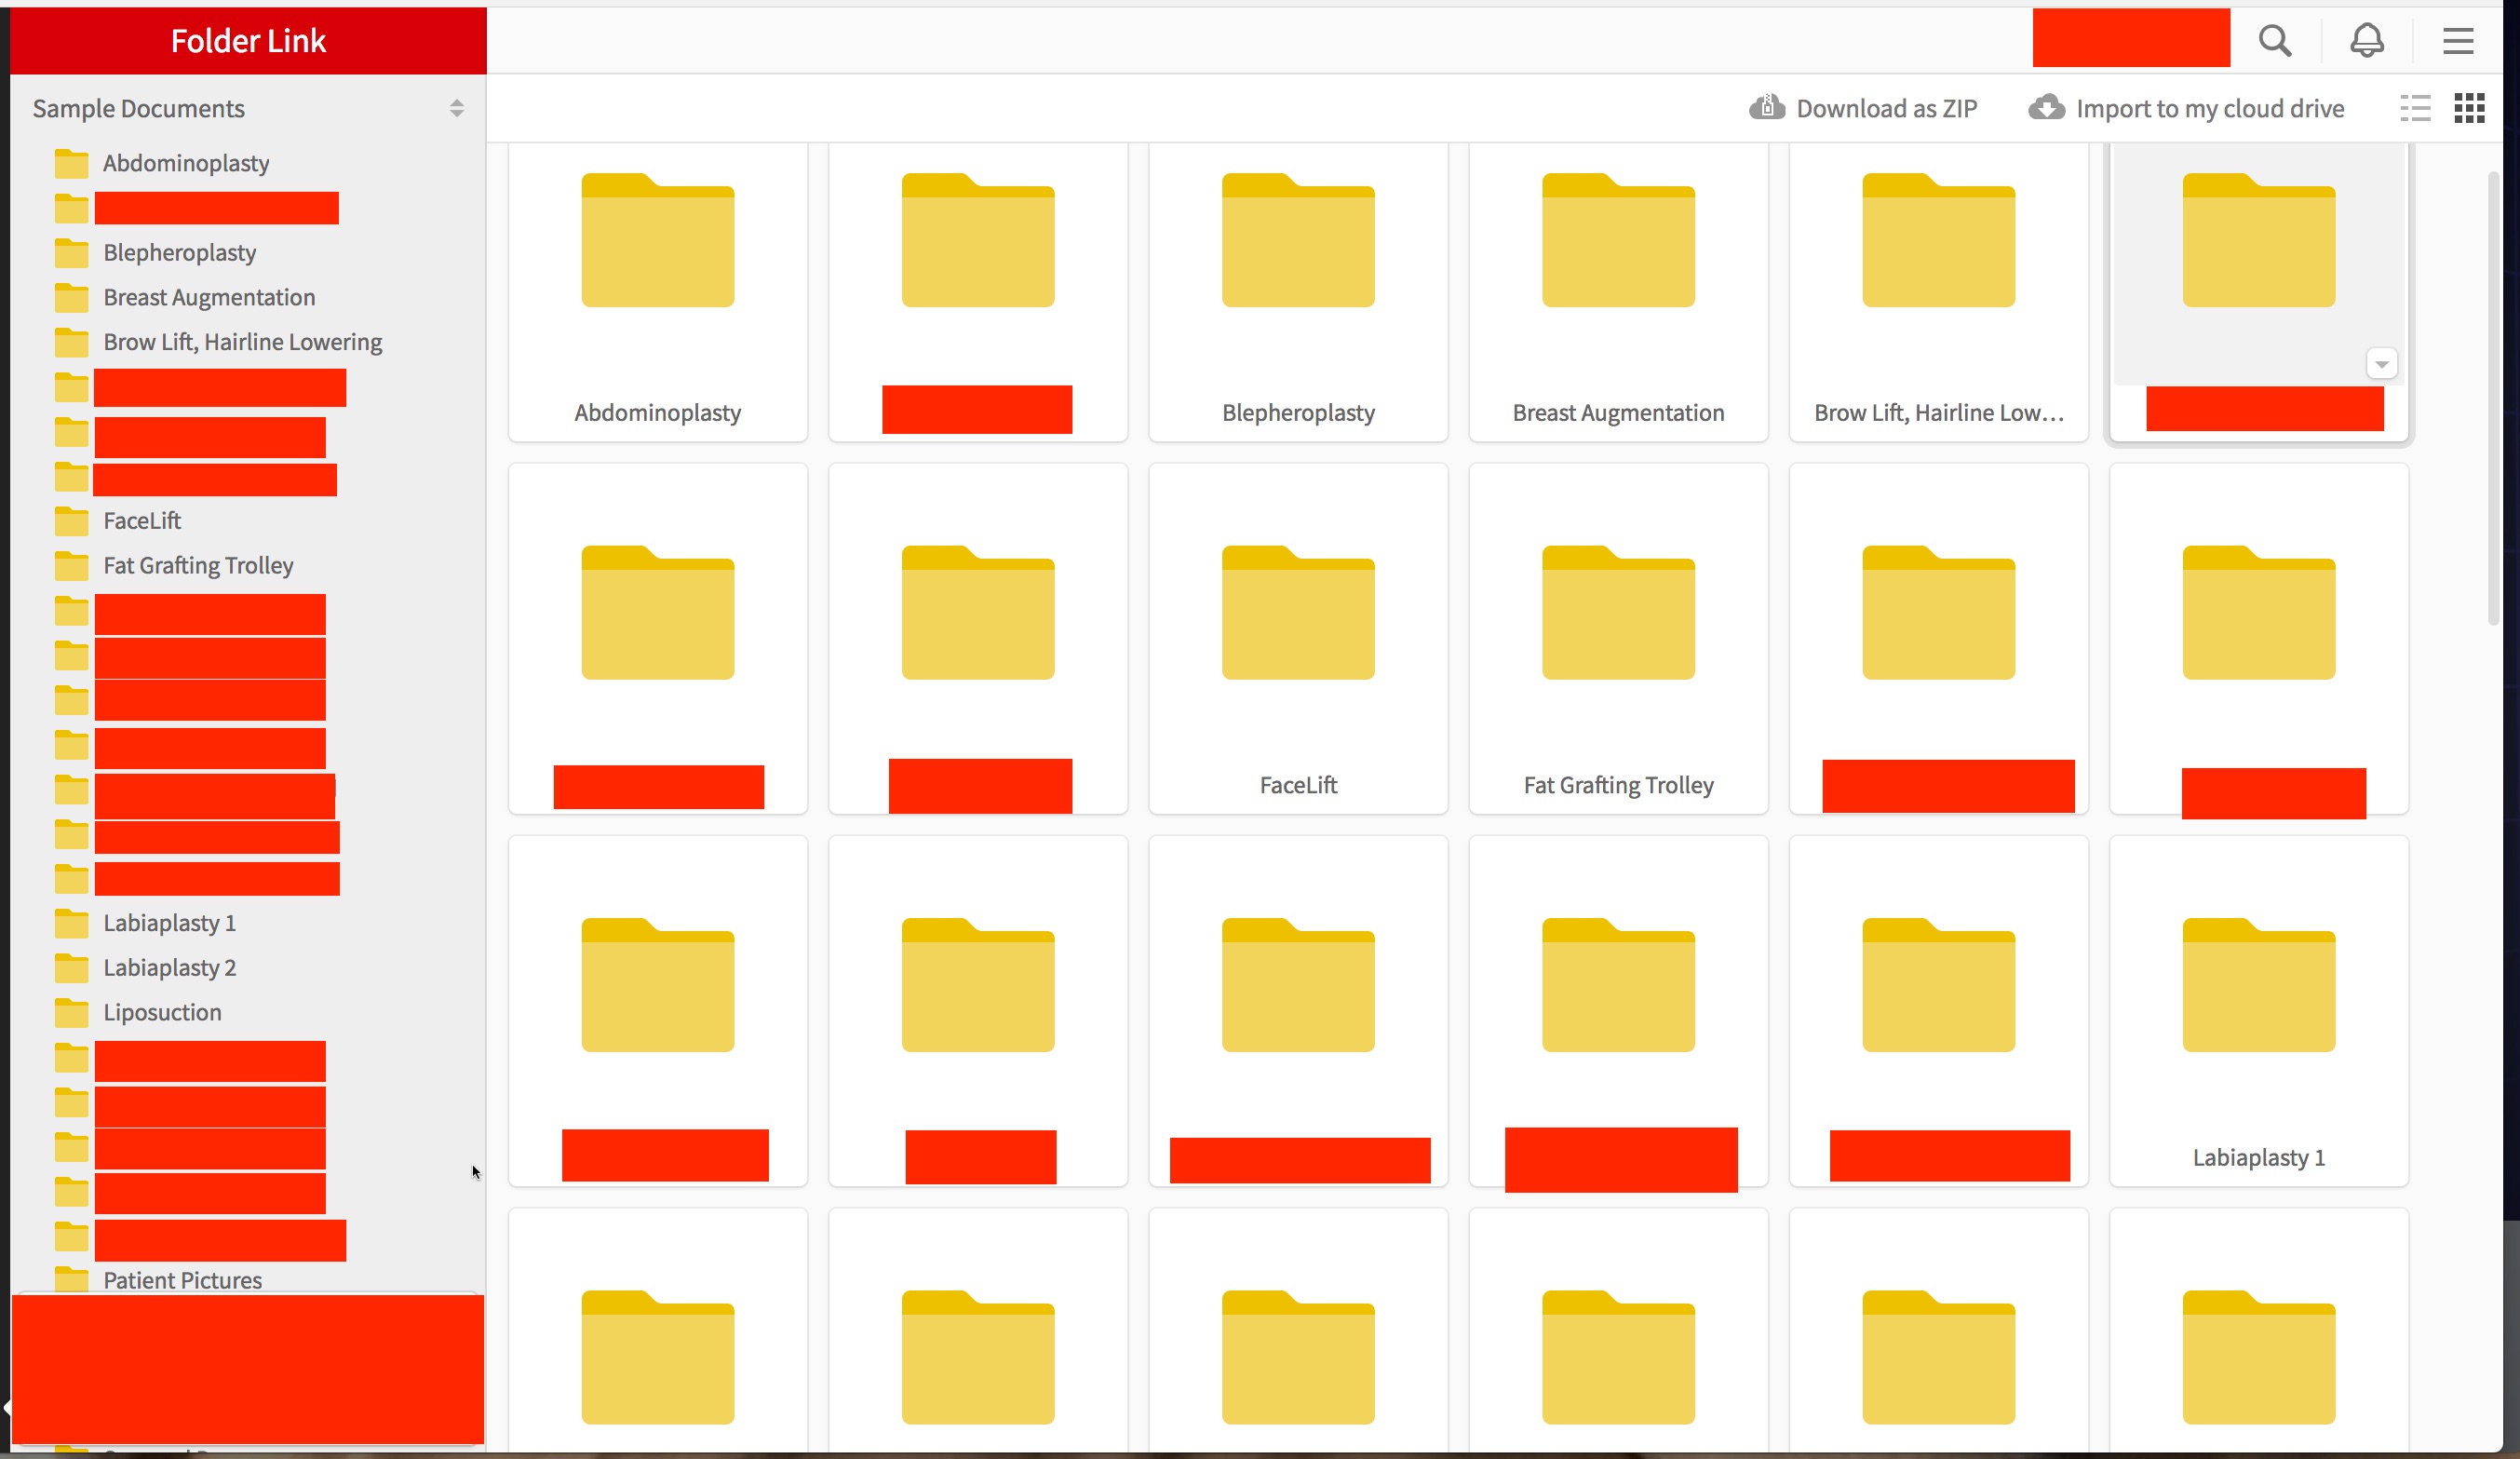Select Fat Grafting Trolley in sidebar
The height and width of the screenshot is (1459, 2520).
coord(198,565)
